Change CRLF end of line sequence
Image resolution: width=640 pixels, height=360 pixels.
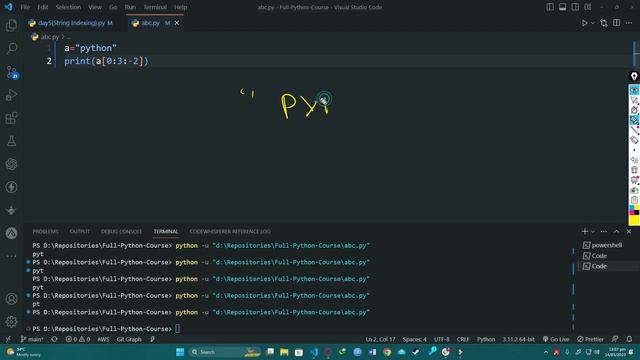pyautogui.click(x=463, y=339)
